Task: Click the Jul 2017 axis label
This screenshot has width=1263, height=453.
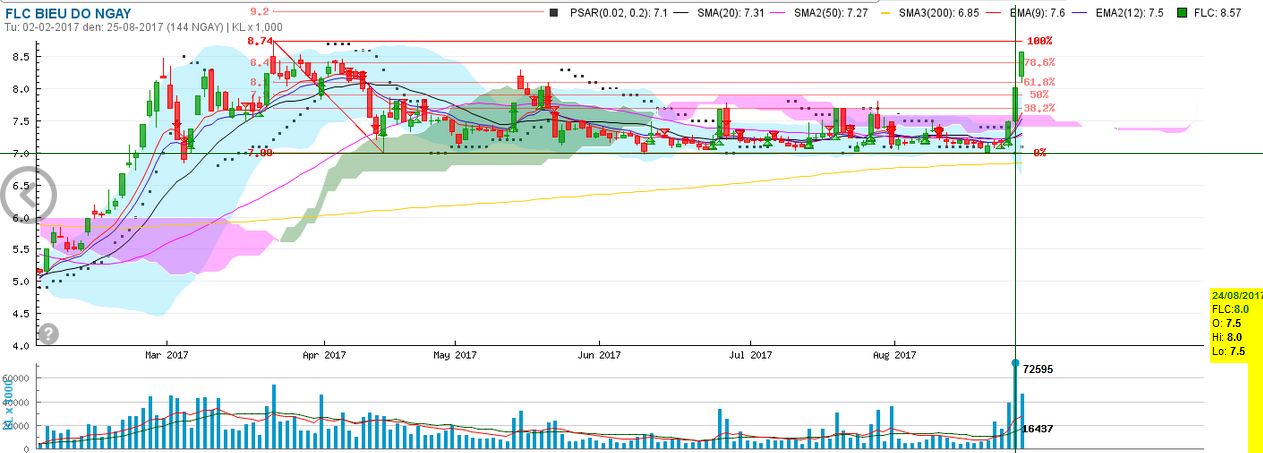Action: 749,354
